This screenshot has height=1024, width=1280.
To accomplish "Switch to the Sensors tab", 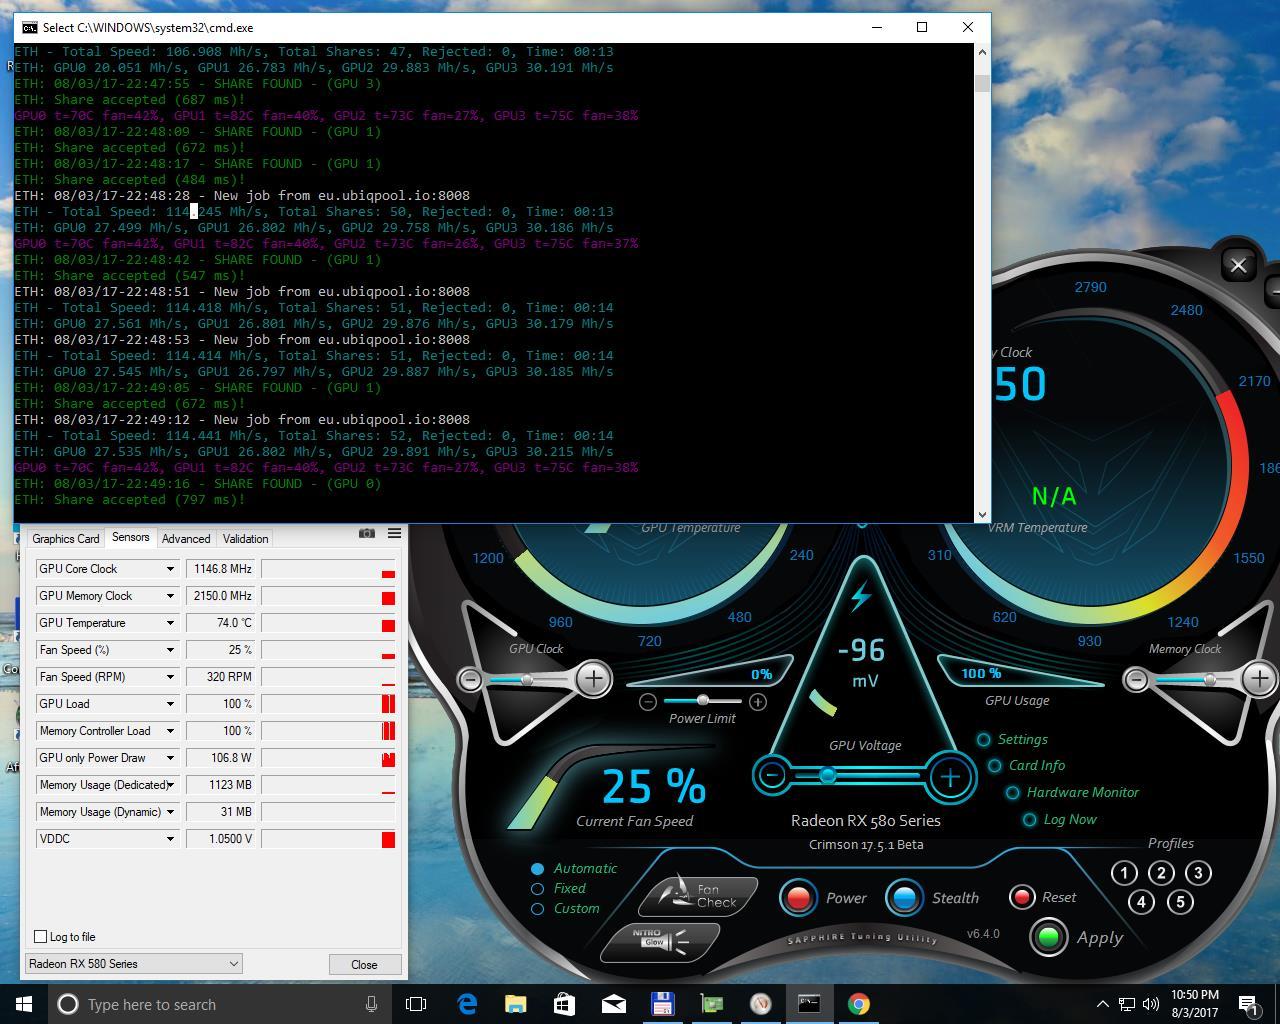I will (x=130, y=537).
